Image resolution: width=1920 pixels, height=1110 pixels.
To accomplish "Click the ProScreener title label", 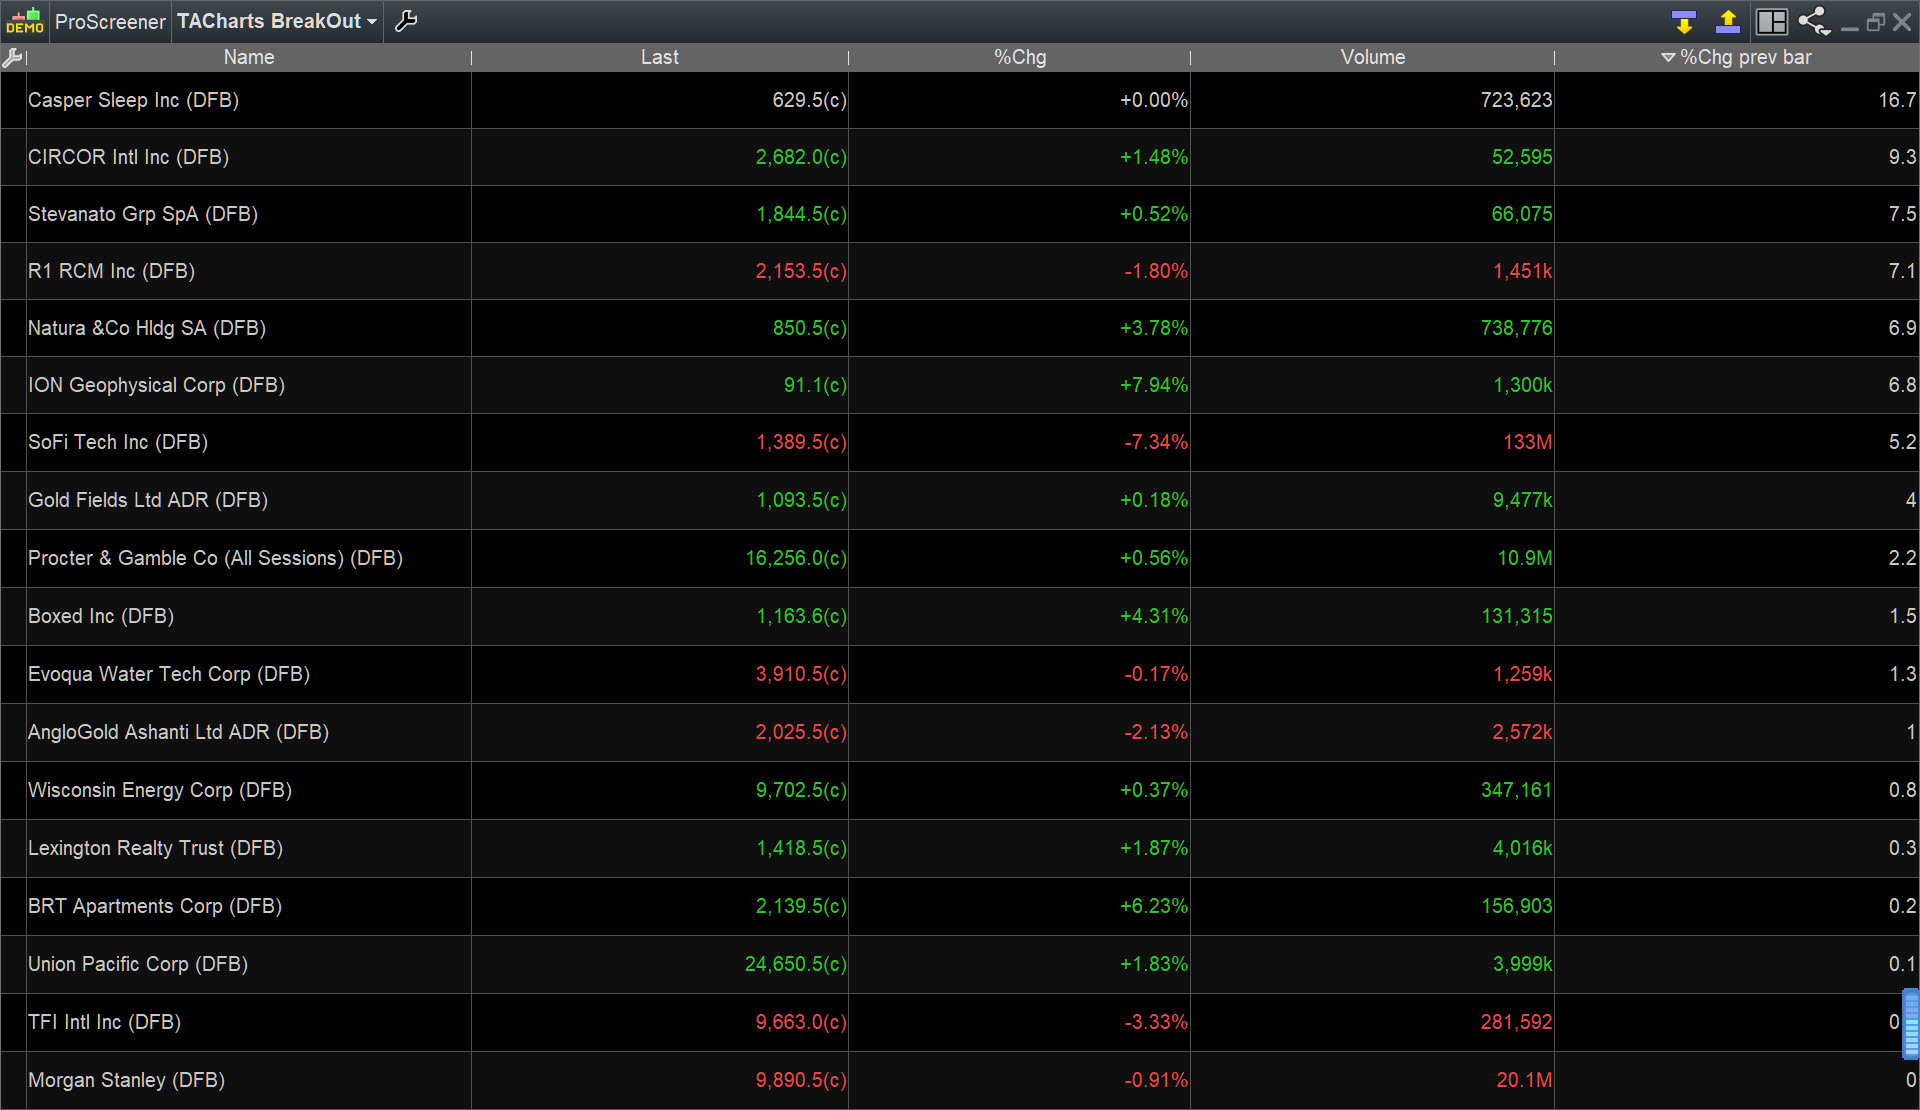I will pyautogui.click(x=110, y=21).
